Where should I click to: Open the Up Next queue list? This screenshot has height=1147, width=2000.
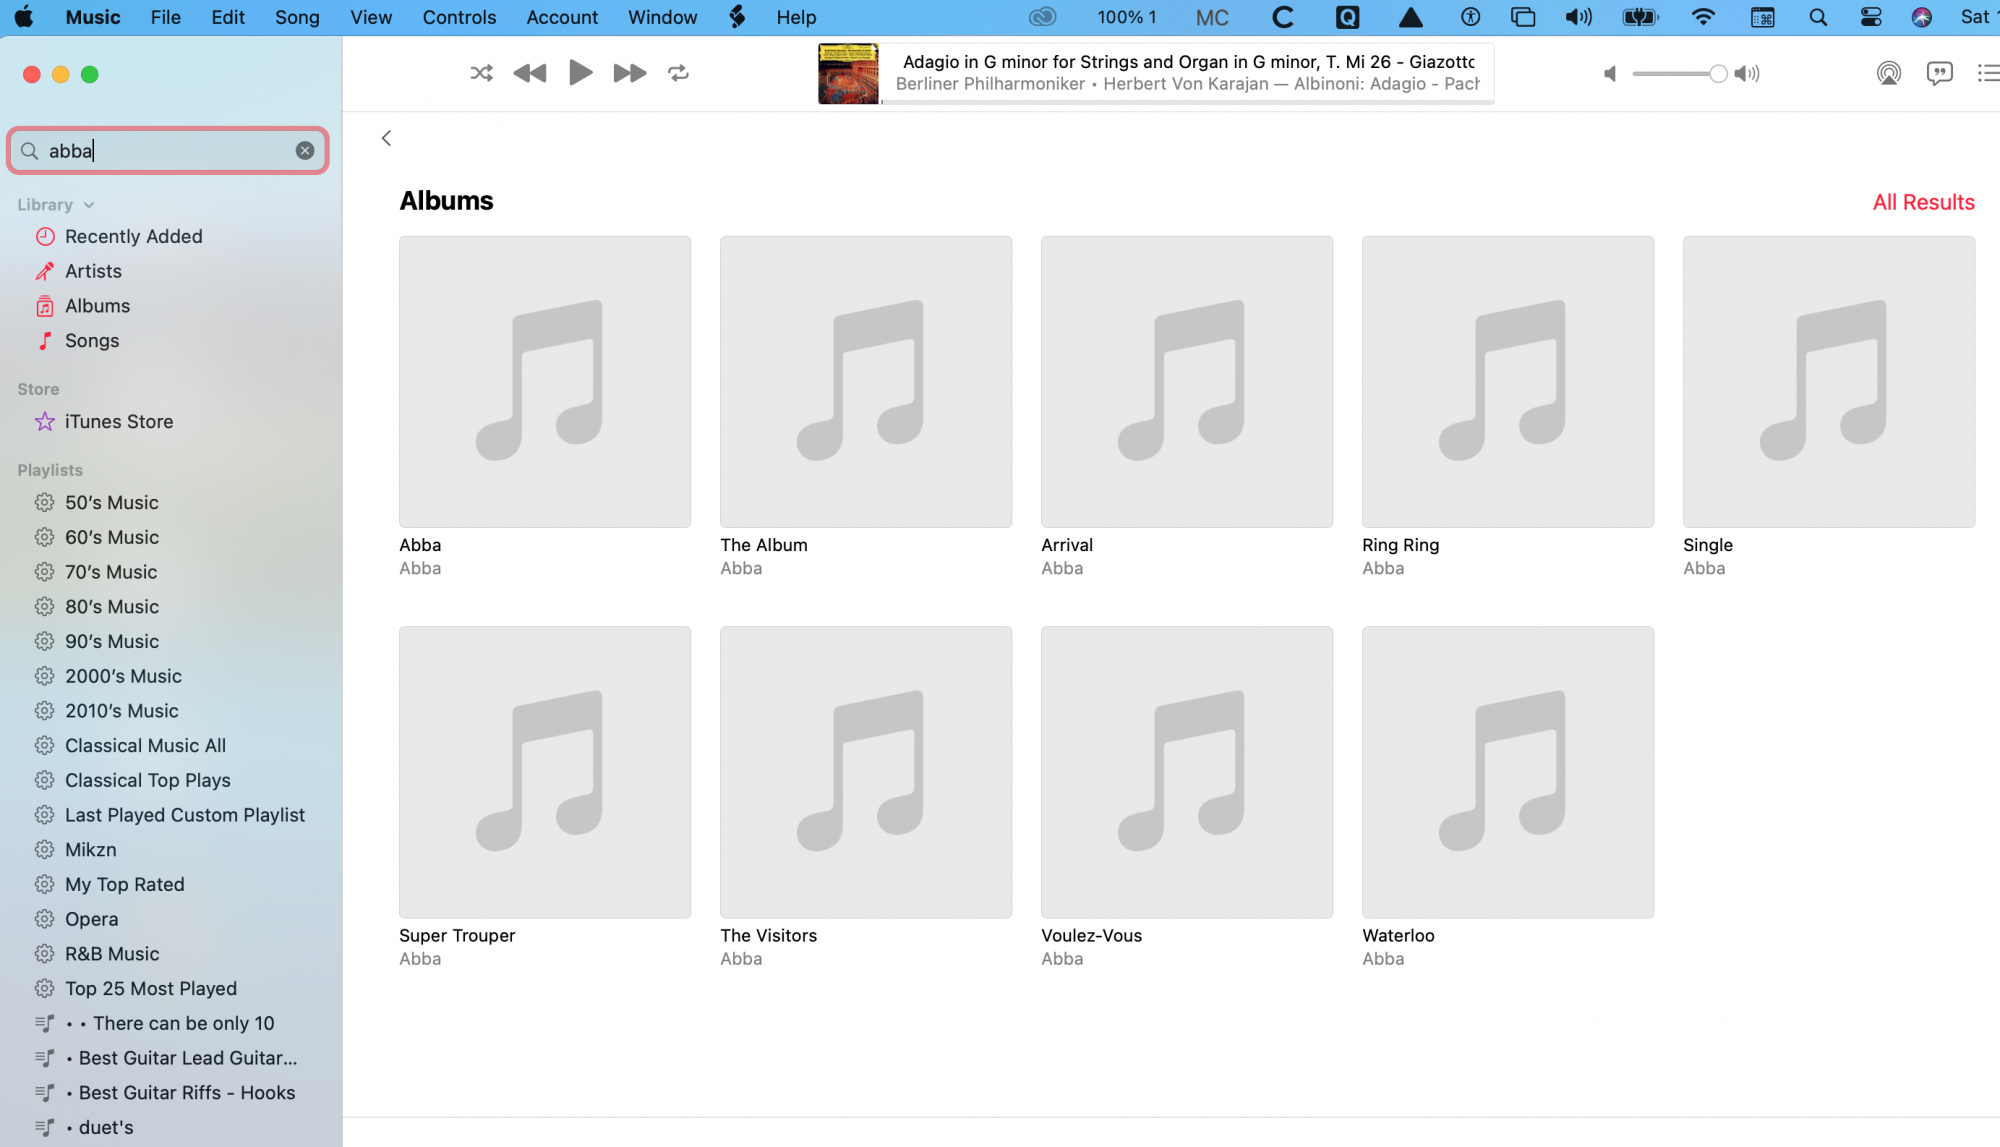coord(1987,73)
